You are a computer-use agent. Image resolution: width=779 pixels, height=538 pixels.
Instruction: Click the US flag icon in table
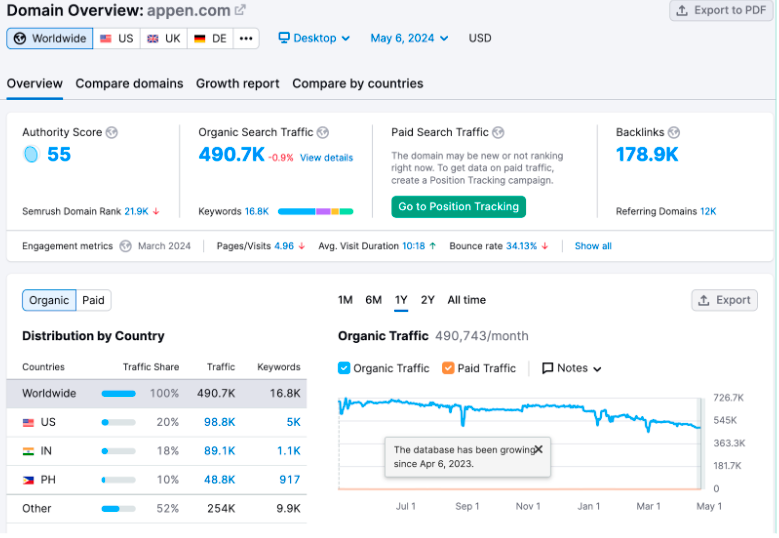(x=28, y=423)
